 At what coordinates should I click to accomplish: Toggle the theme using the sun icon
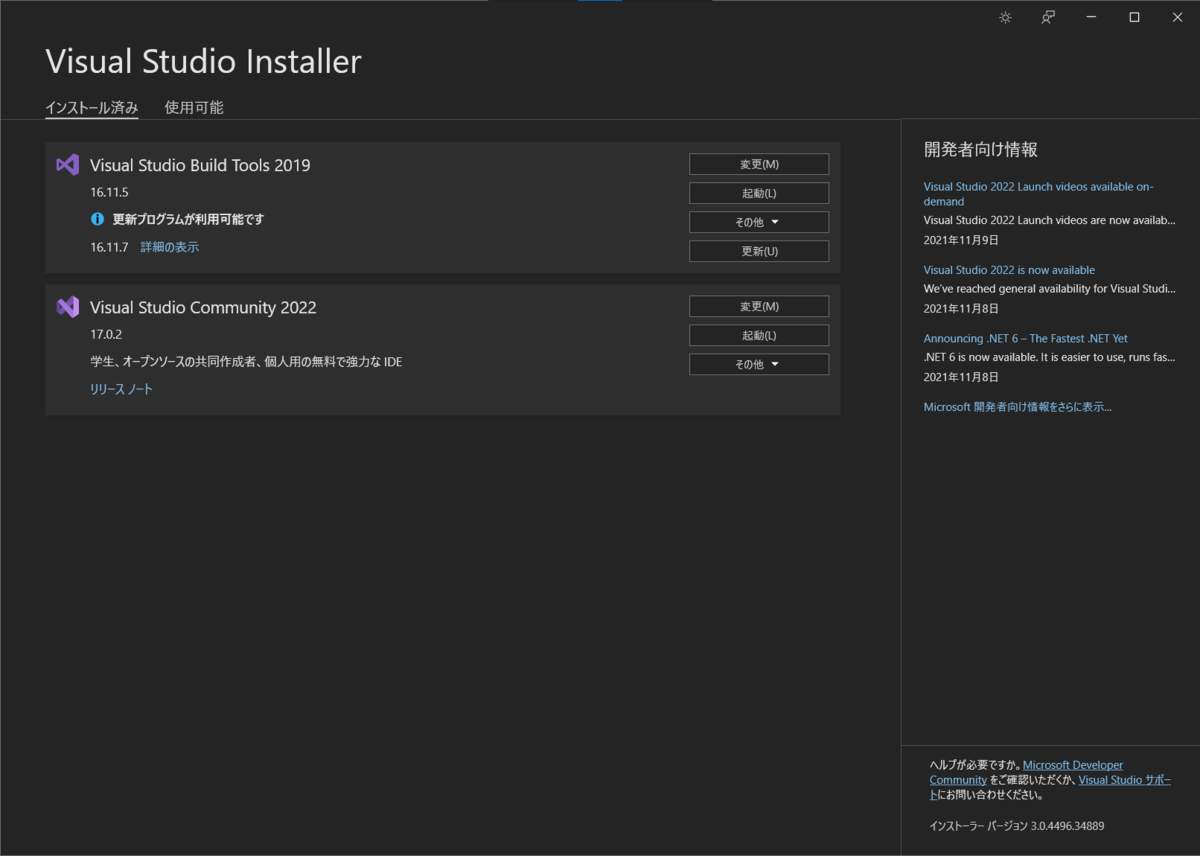[1005, 17]
